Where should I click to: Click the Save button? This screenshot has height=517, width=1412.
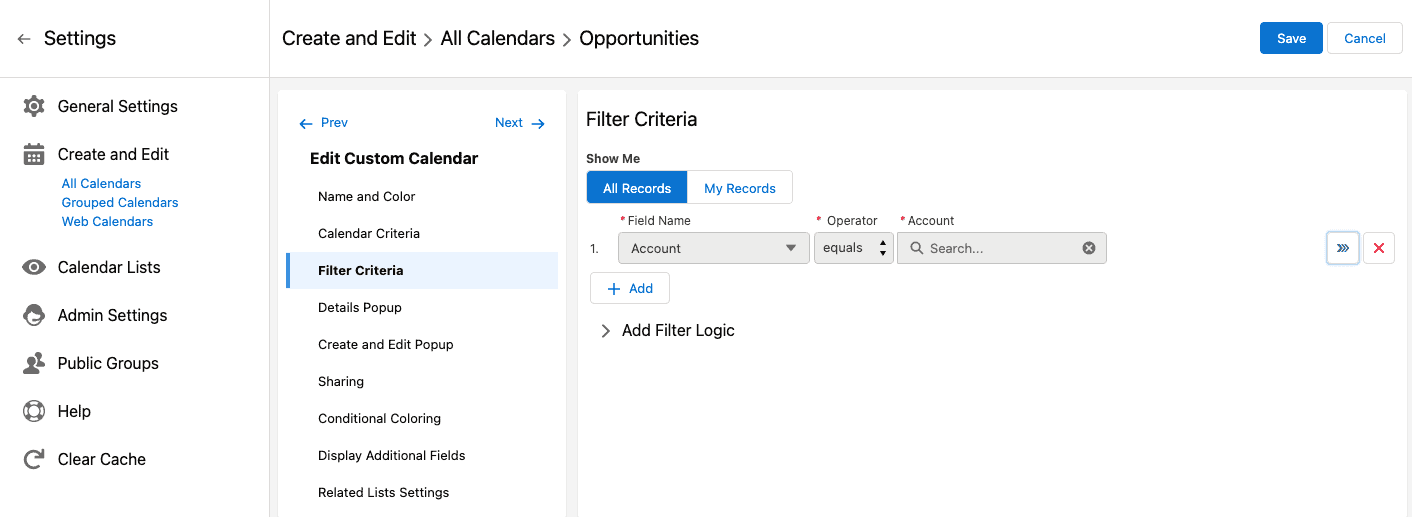pyautogui.click(x=1291, y=38)
